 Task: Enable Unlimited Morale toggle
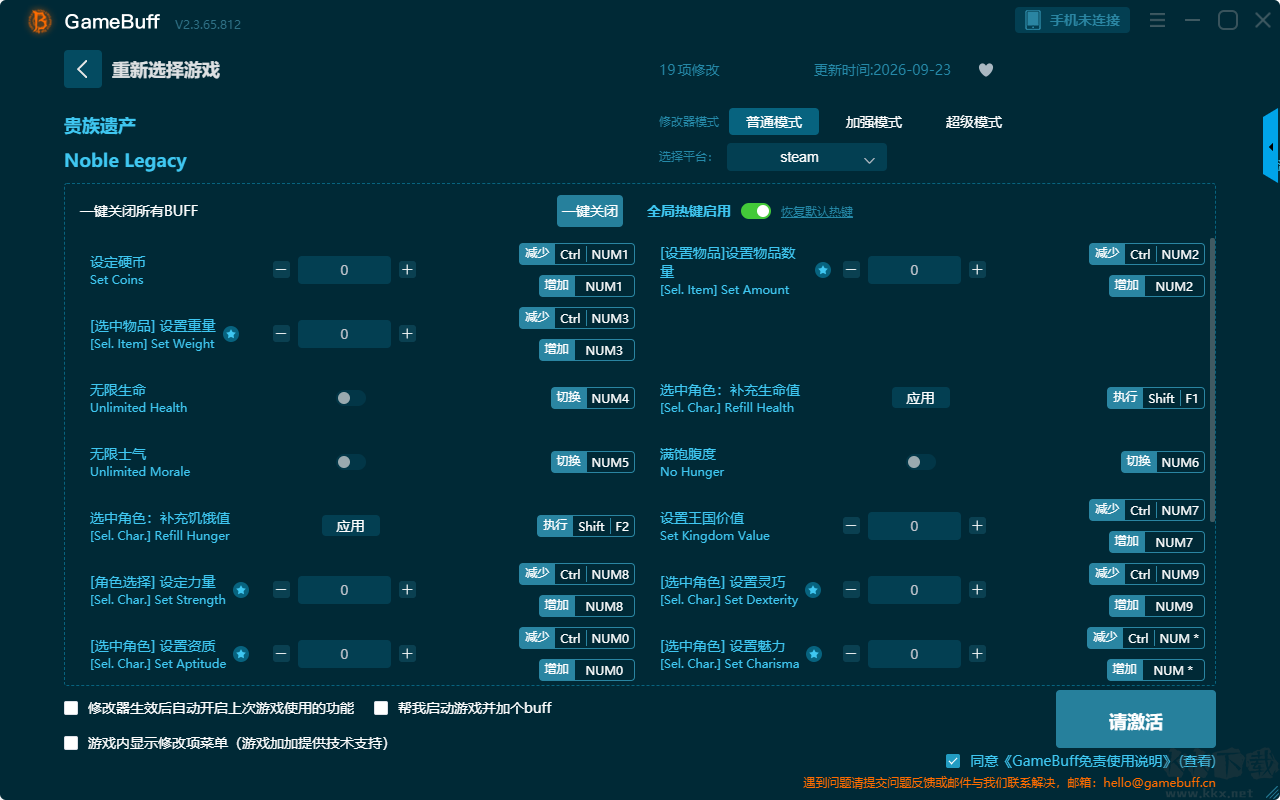click(351, 462)
